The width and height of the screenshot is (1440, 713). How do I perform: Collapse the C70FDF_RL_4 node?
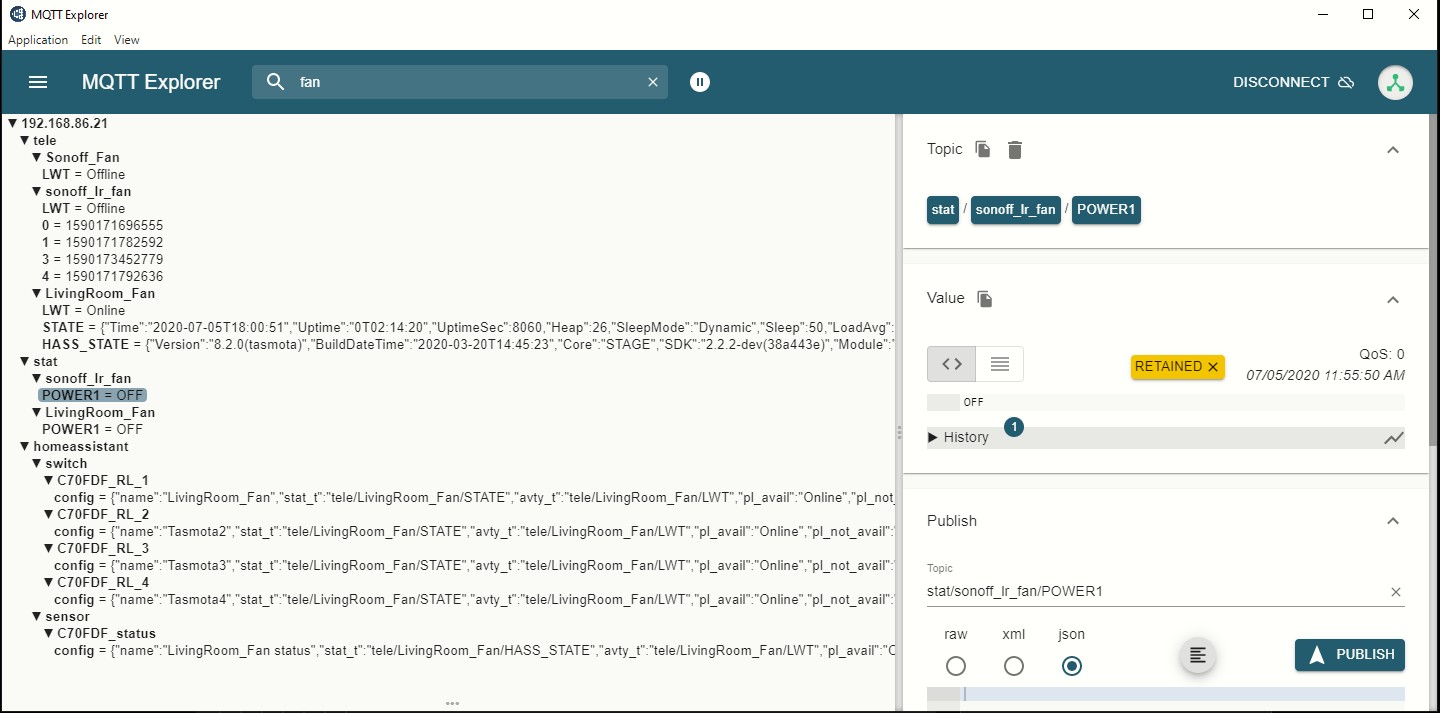(49, 582)
